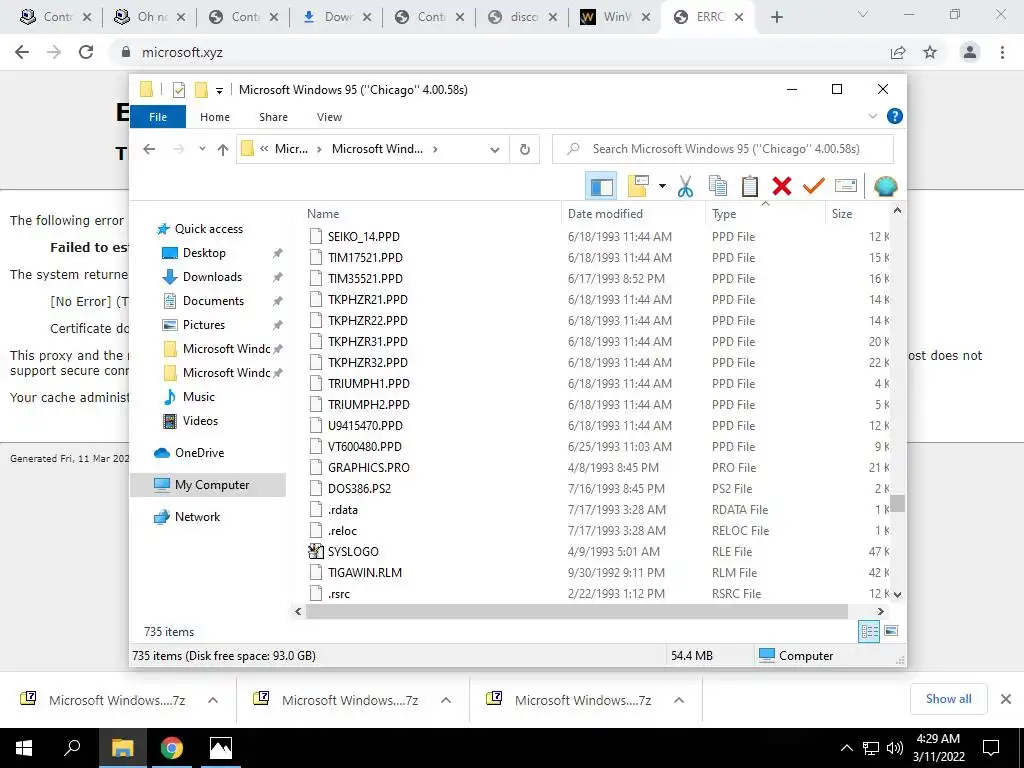This screenshot has height=768, width=1024.
Task: Open the Chrome three-dot menu
Action: click(1002, 52)
